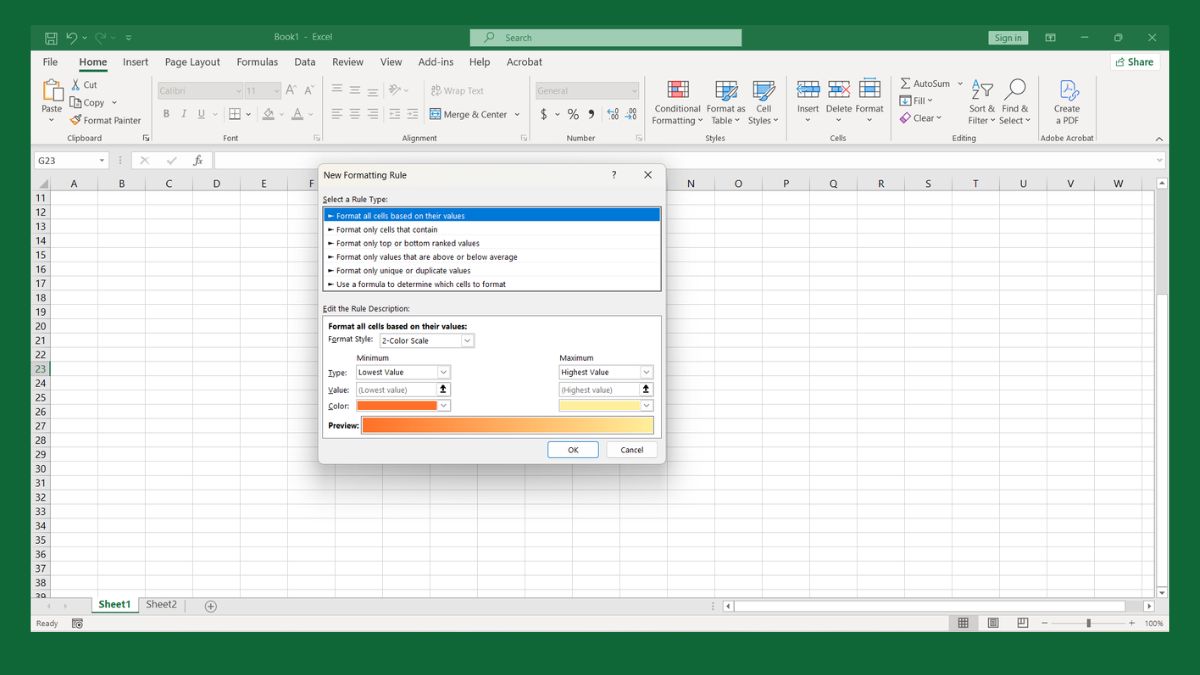The height and width of the screenshot is (675, 1200).
Task: Open the Maximum Color dropdown
Action: [x=644, y=405]
